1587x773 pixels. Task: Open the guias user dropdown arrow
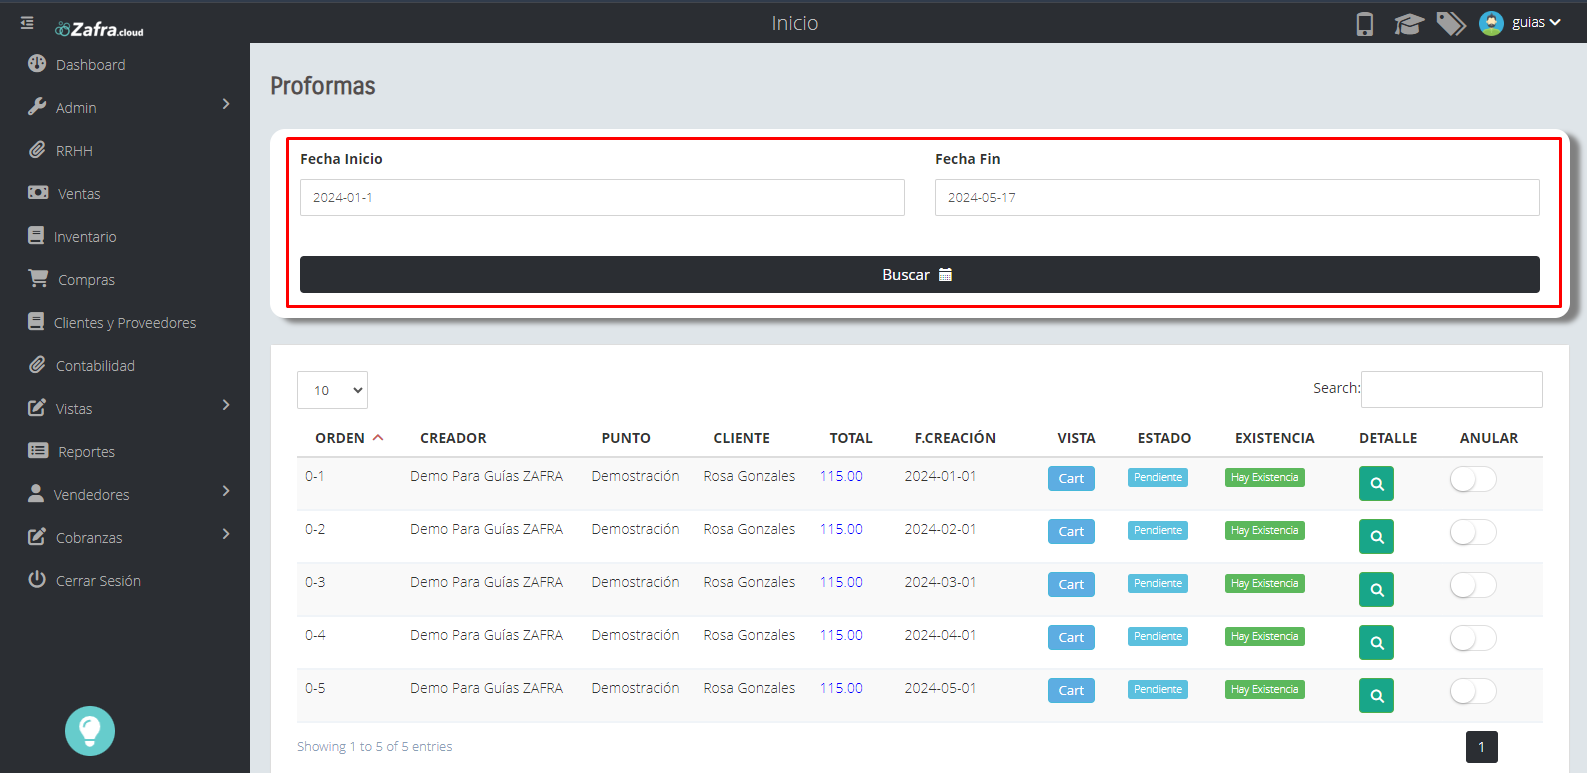[1555, 23]
